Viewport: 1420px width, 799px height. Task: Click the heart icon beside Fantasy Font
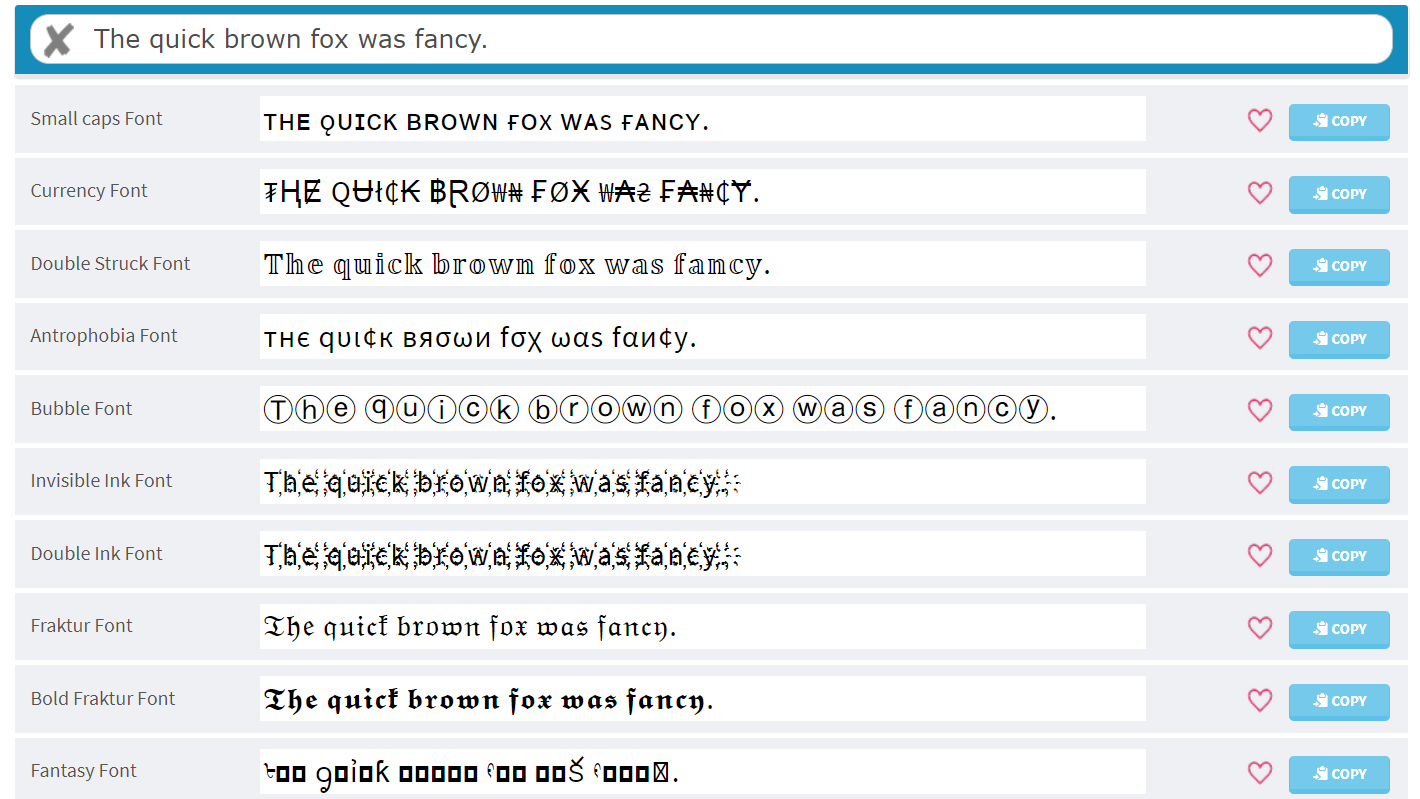(x=1259, y=773)
